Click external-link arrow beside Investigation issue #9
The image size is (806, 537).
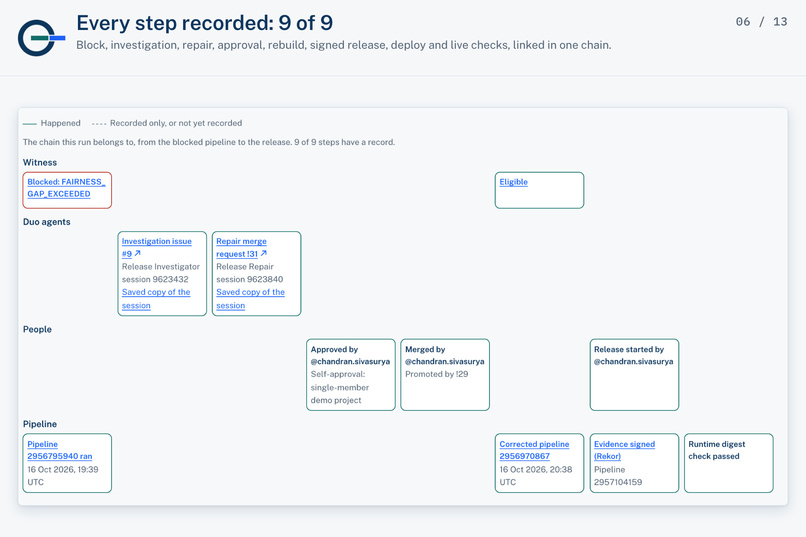(137, 253)
